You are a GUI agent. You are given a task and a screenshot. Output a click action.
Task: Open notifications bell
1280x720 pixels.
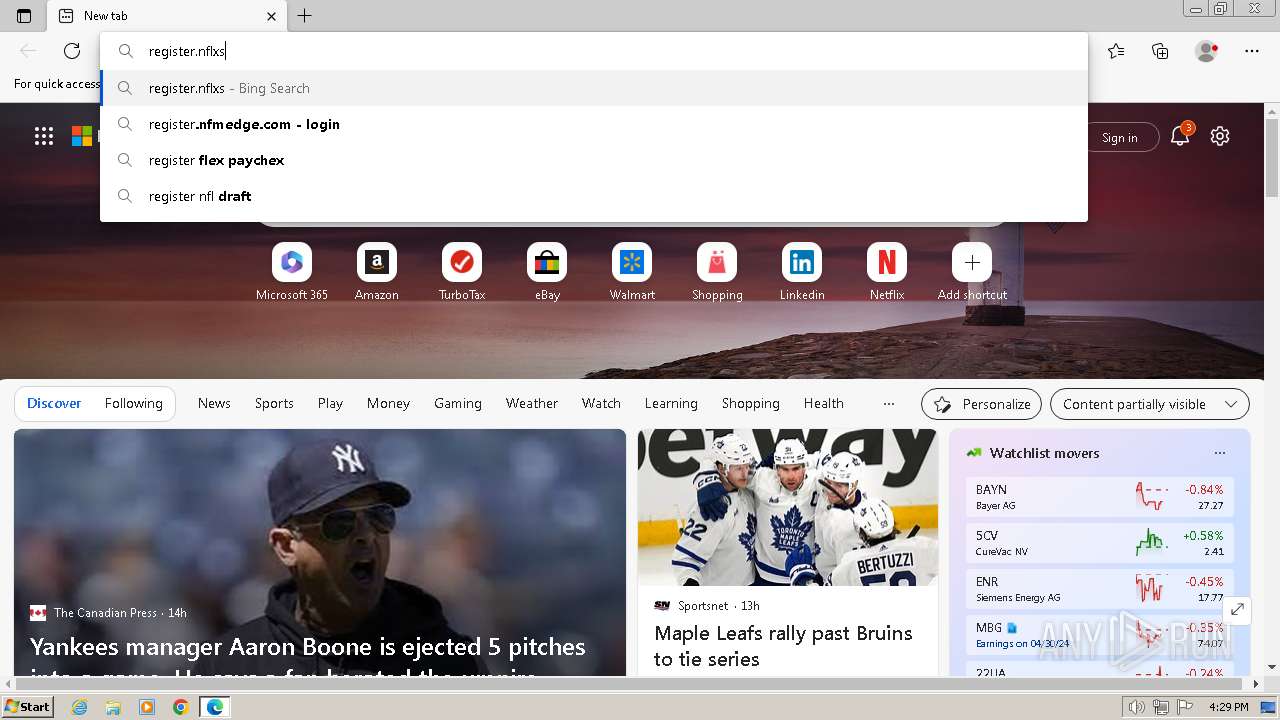pyautogui.click(x=1180, y=136)
